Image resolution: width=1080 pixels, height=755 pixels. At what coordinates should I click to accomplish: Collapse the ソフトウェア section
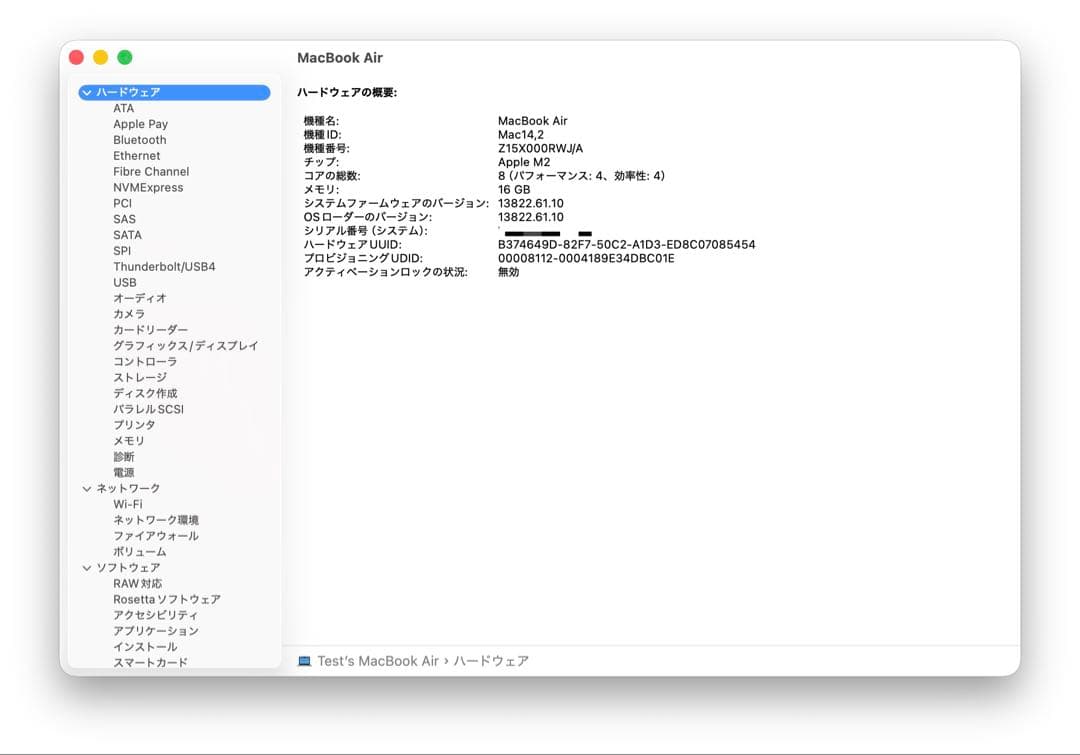[87, 567]
